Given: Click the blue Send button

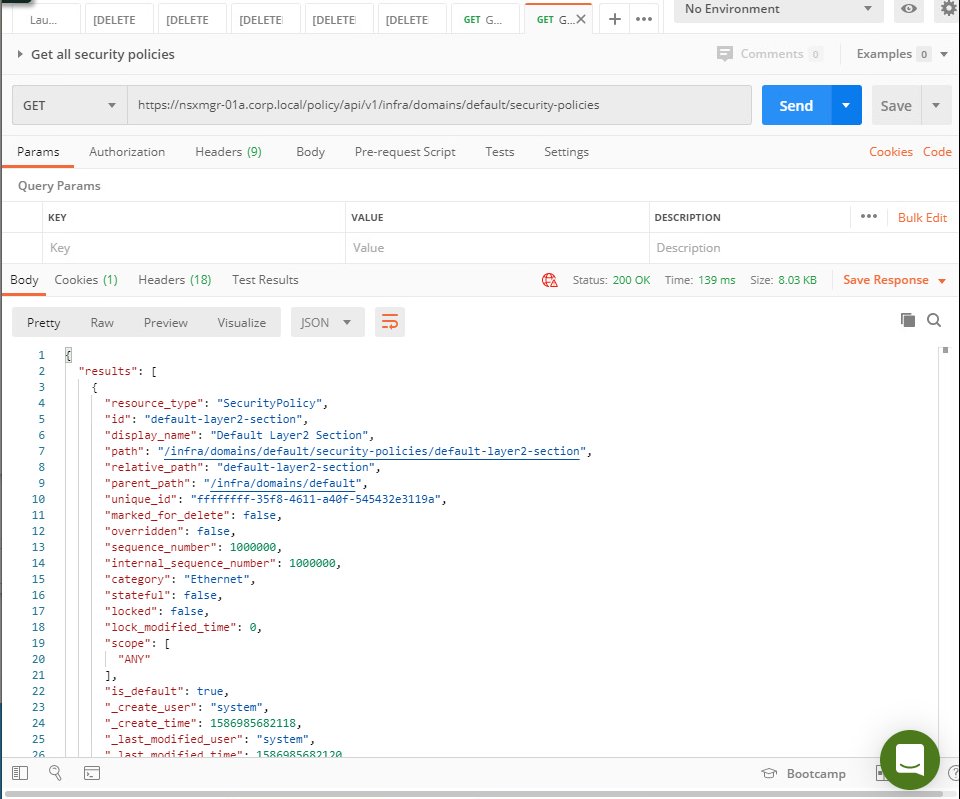Looking at the screenshot, I should coord(796,105).
